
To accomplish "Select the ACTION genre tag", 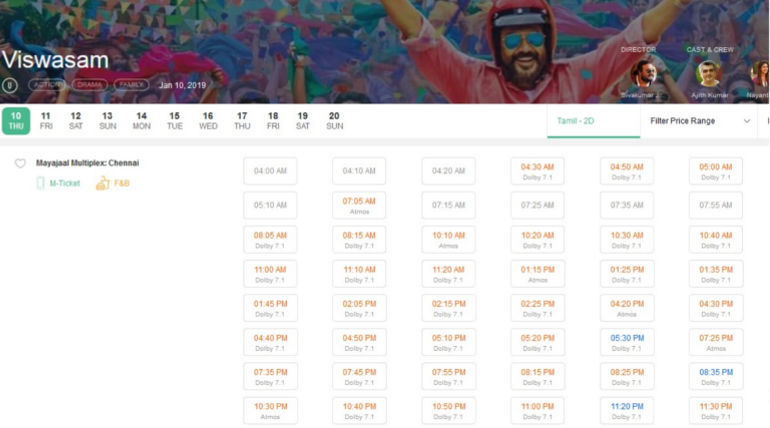I will (45, 86).
